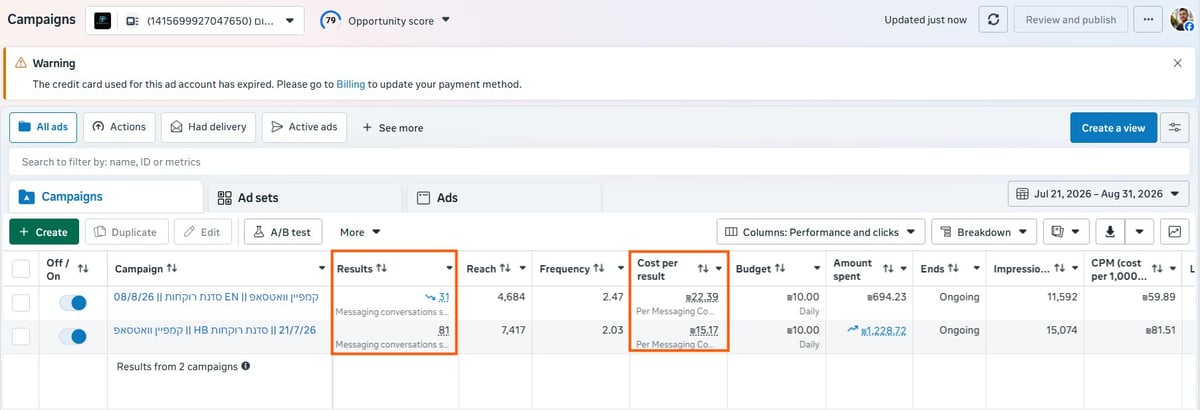Image resolution: width=1200 pixels, height=410 pixels.
Task: Click the ₪22.39 cost per result
Action: pos(701,297)
